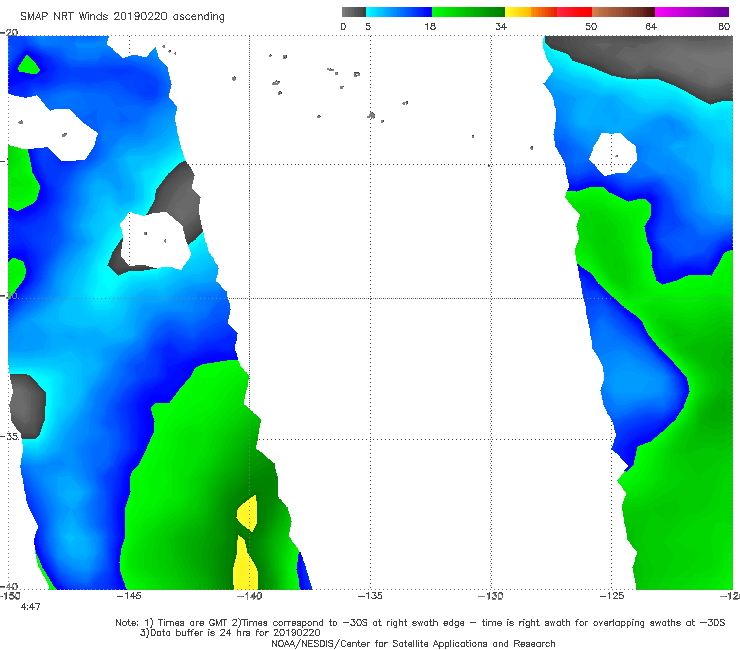Click the longitude label '-150'
Screen dimensions: 740x650
[9, 596]
